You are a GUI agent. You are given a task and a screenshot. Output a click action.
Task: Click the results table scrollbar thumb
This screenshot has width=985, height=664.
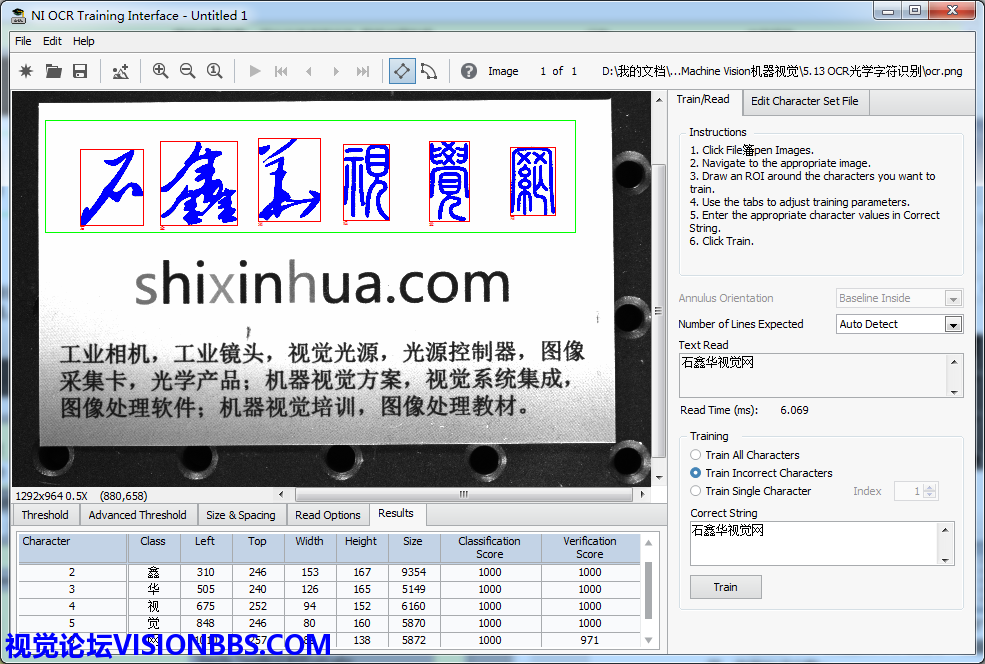coord(648,591)
